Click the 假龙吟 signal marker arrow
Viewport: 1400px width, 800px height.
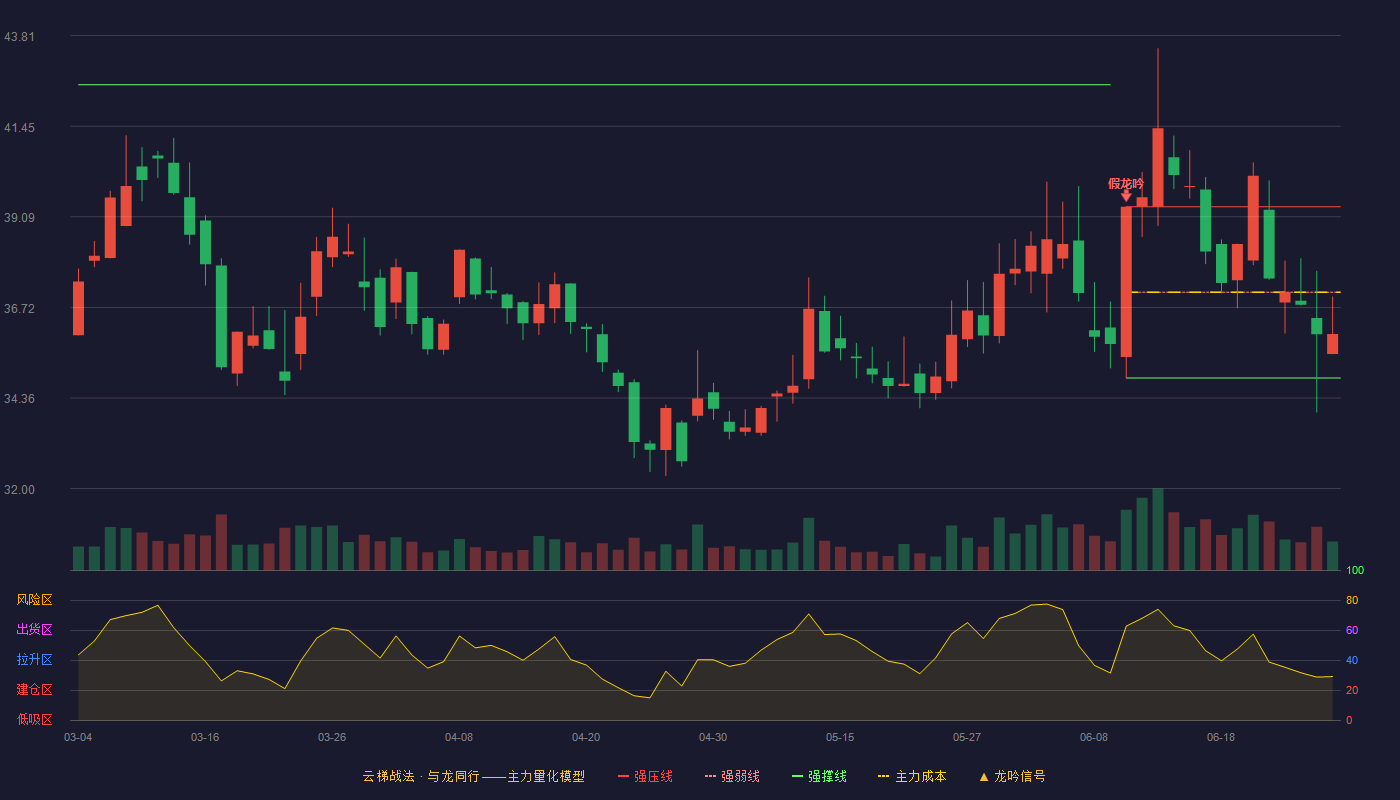[x=1126, y=195]
